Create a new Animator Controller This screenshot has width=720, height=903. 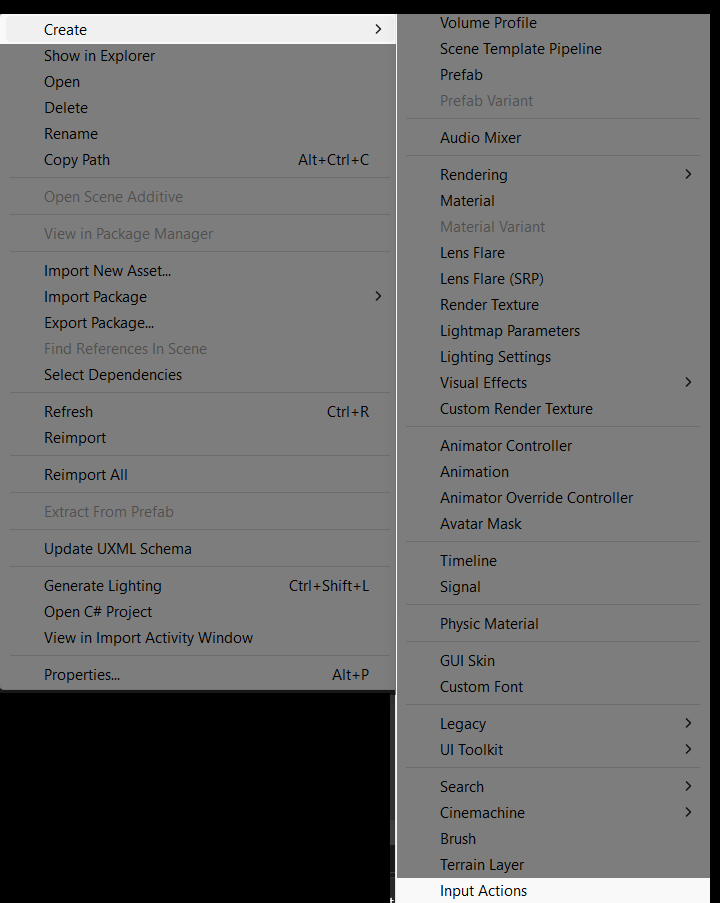point(506,446)
